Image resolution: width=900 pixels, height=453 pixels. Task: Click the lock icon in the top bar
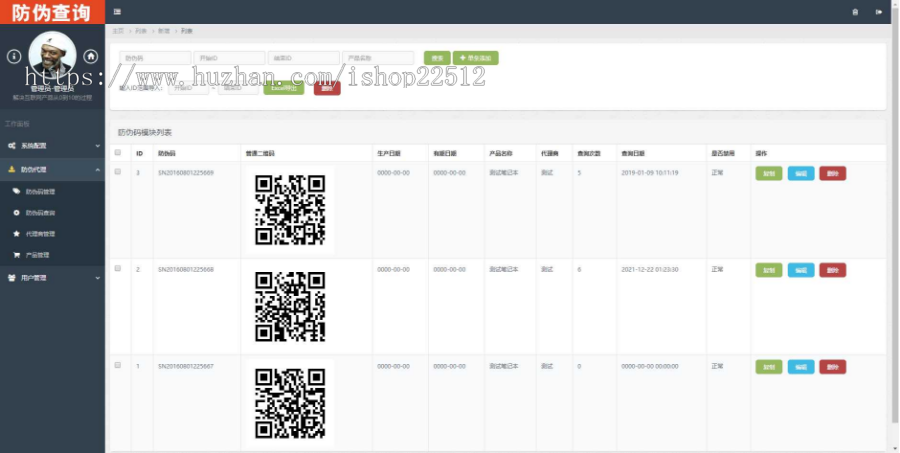point(855,11)
